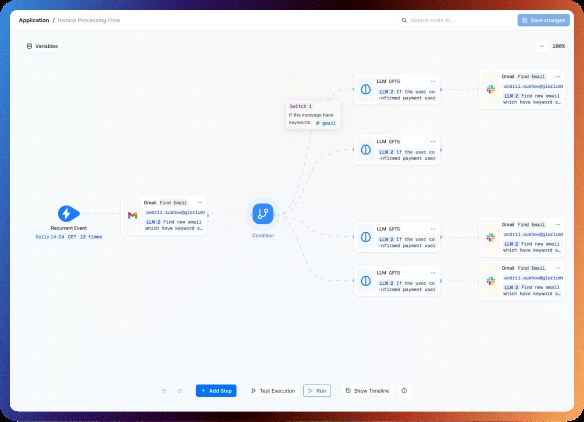Open the info icon beside Show Timeline

point(404,391)
